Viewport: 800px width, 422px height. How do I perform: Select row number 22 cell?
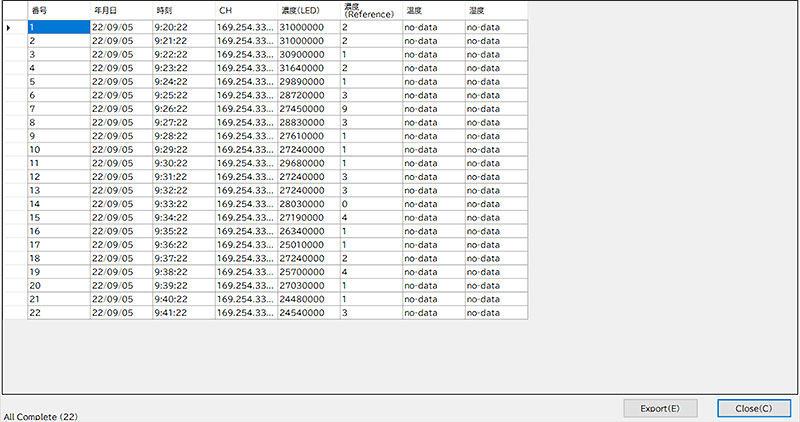click(58, 313)
